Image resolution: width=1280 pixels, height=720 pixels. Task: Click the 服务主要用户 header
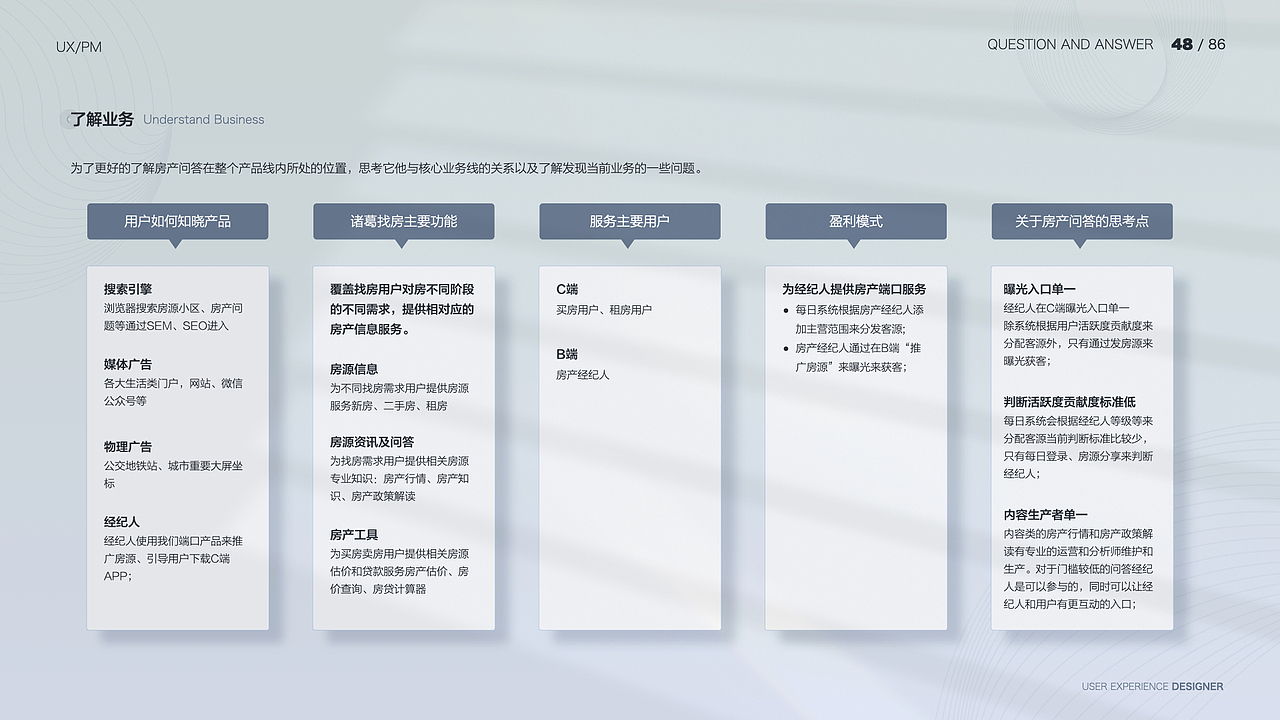click(x=629, y=221)
